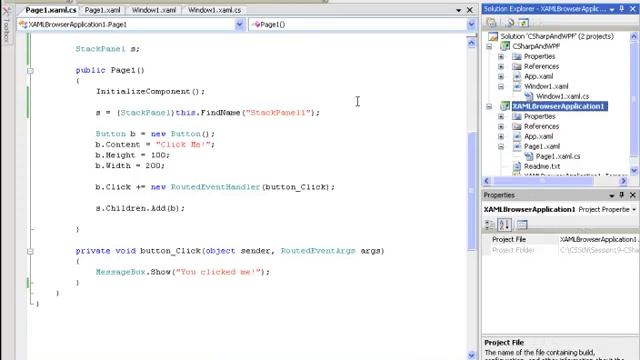
Task: Collapse the Page1.xaml node
Action: [501, 147]
